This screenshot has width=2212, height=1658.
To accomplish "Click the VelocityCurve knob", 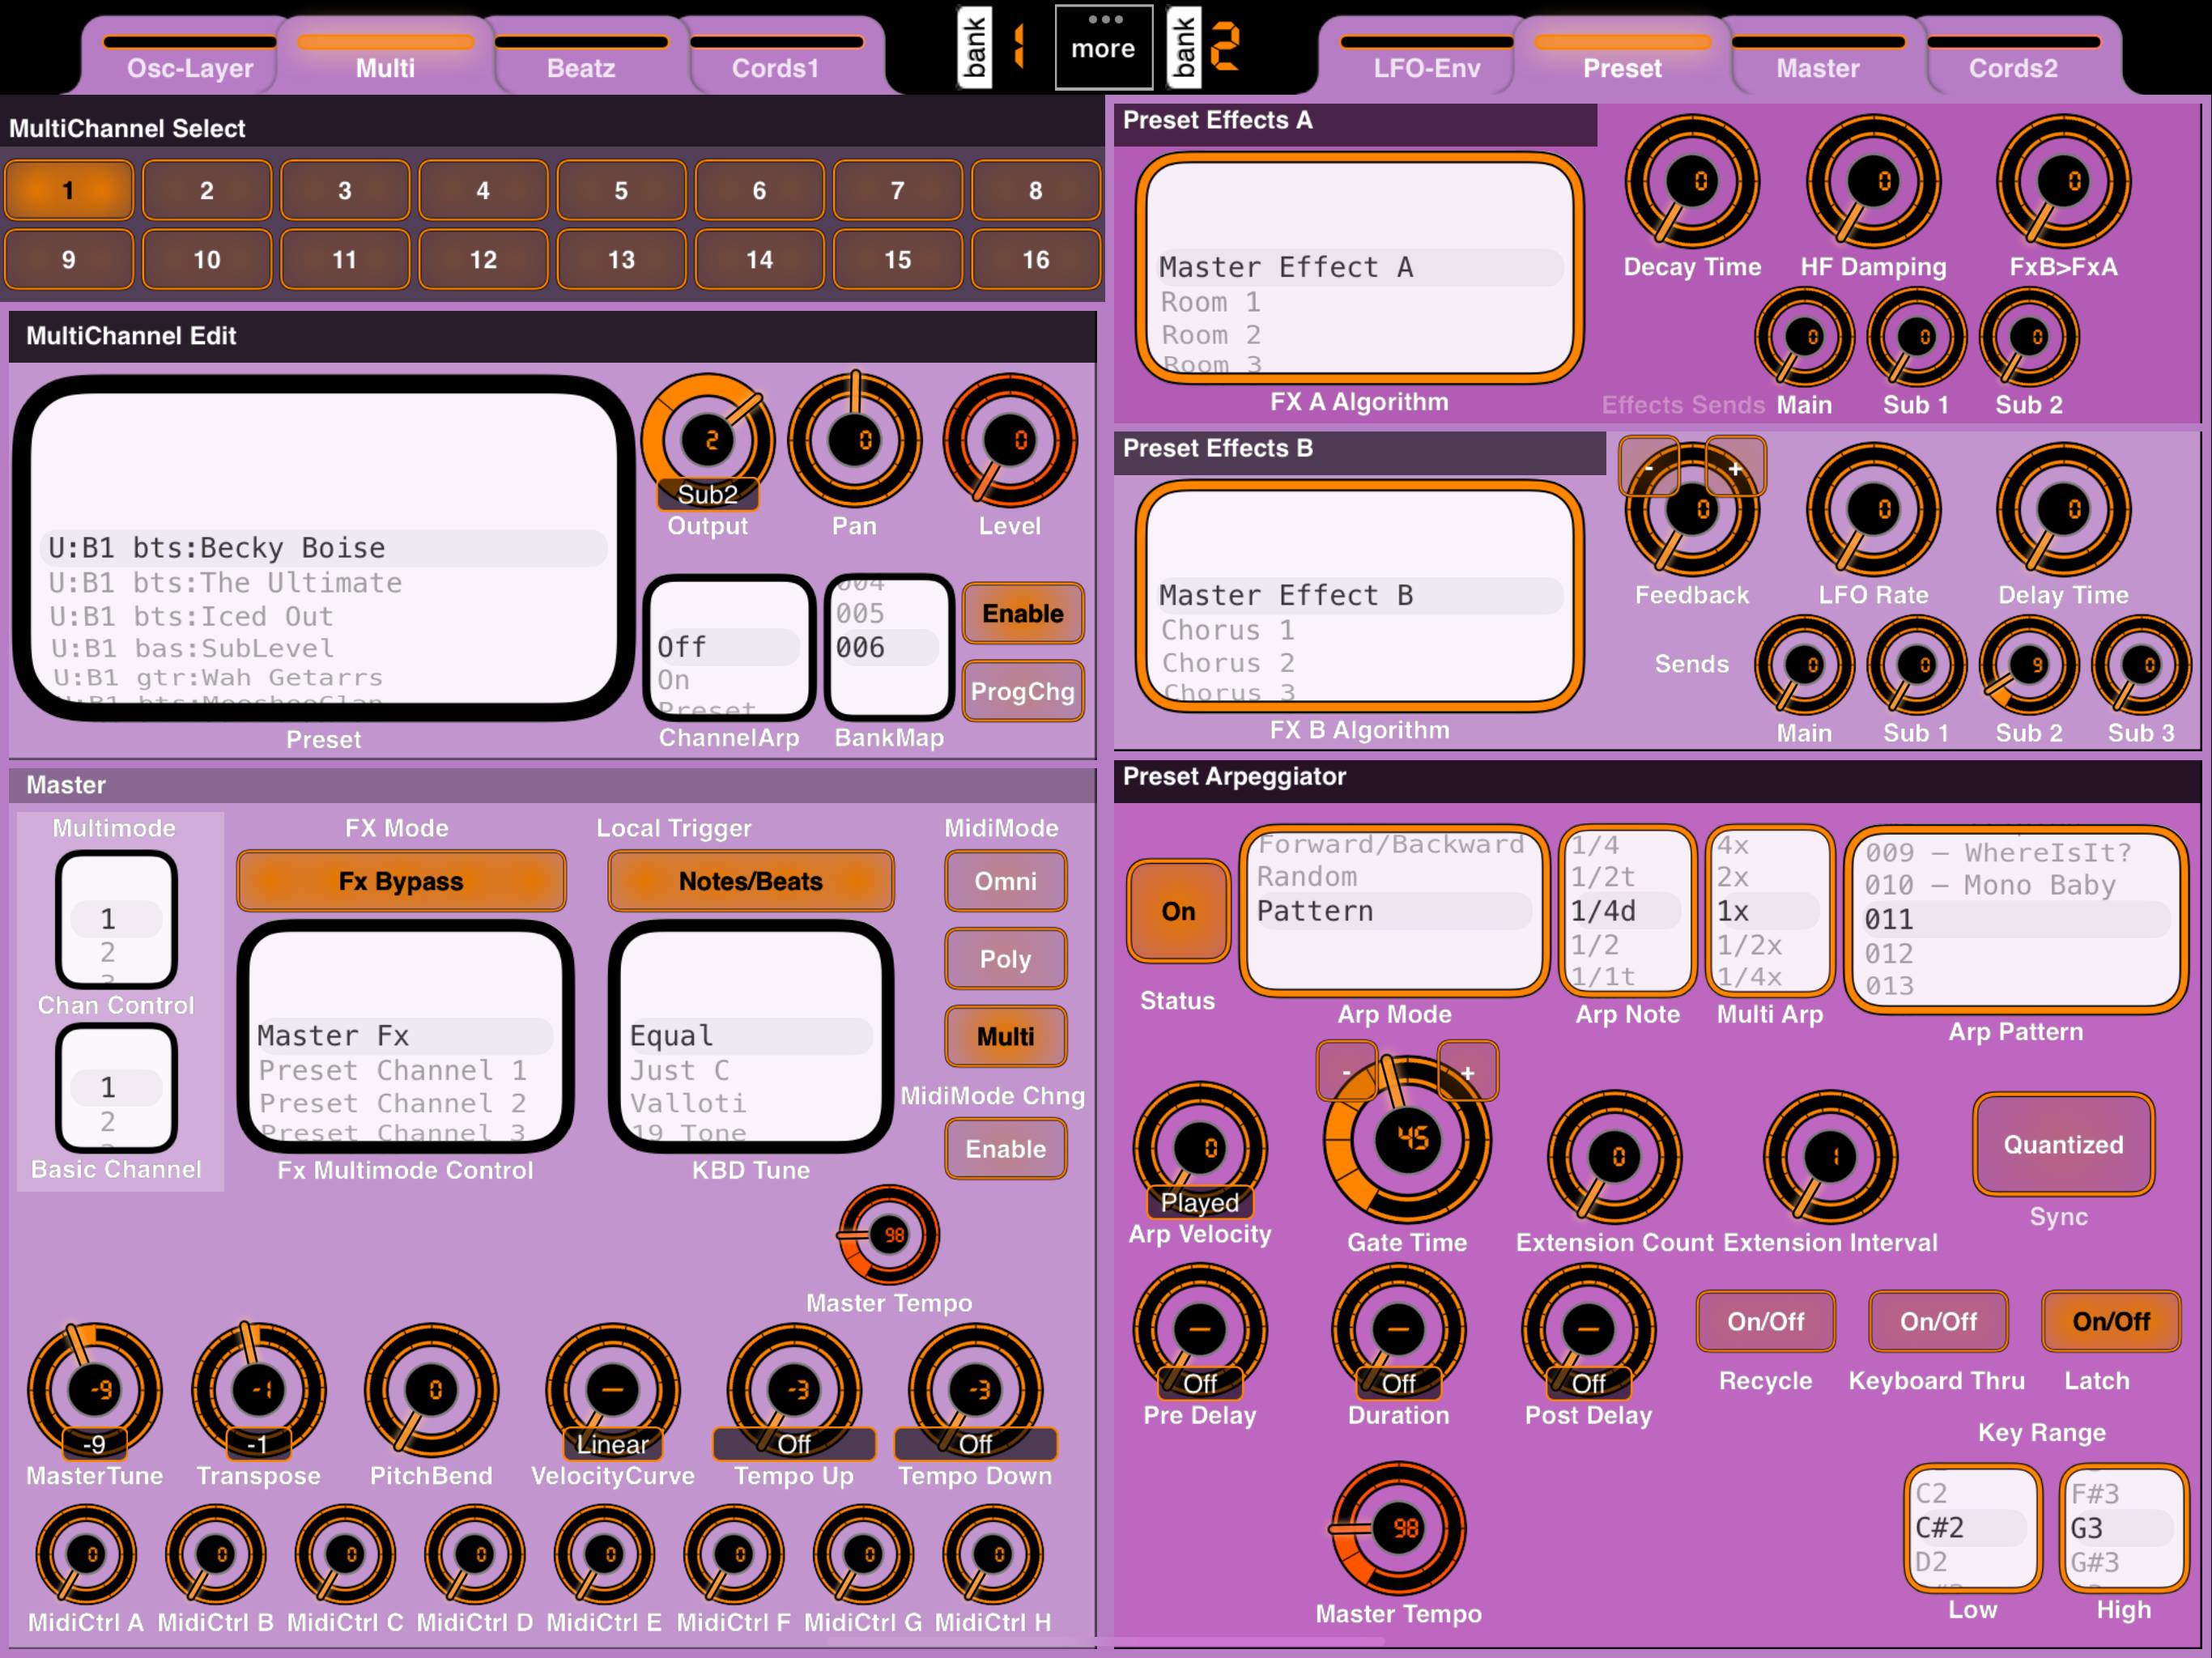I will 612,1390.
